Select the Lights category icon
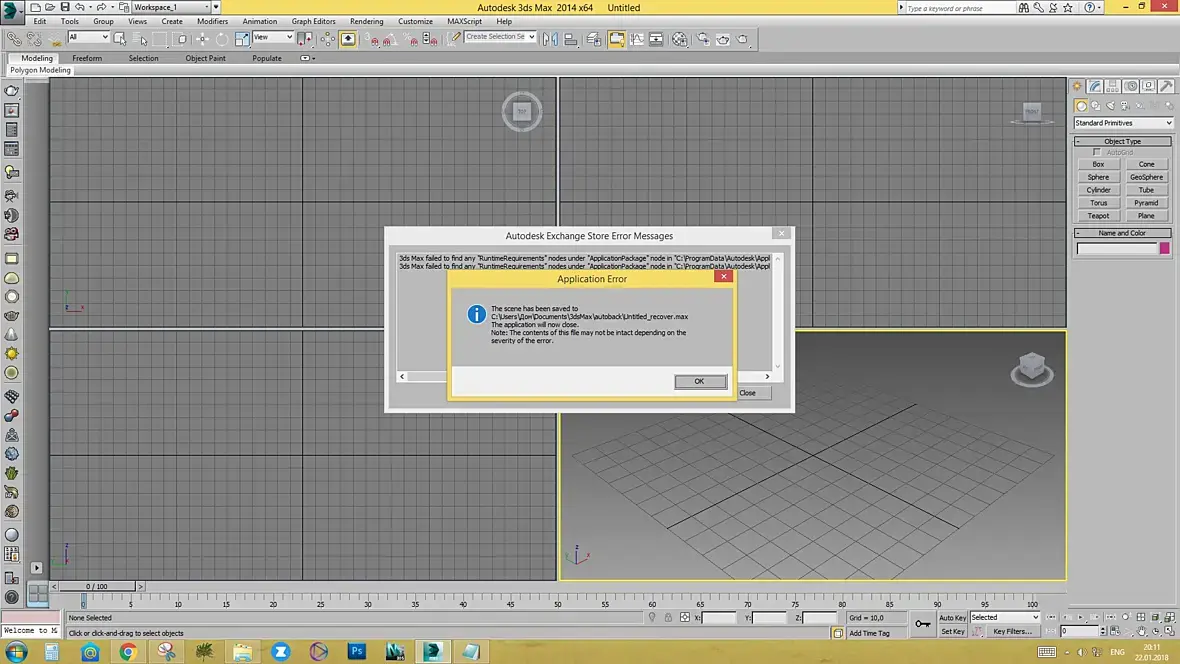1180x664 pixels. (x=1110, y=105)
